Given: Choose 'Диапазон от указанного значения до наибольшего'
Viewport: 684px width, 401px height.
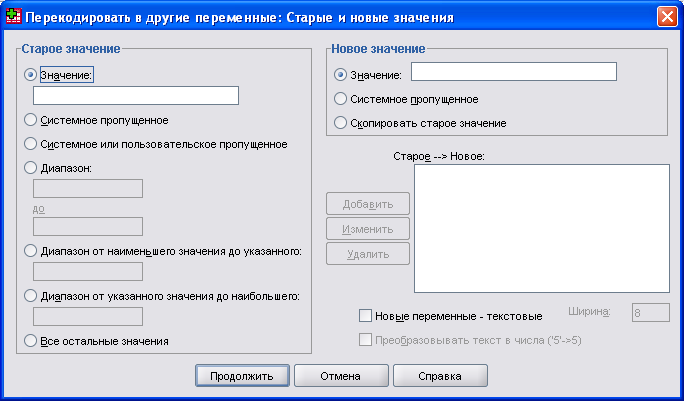Looking at the screenshot, I should [30, 296].
